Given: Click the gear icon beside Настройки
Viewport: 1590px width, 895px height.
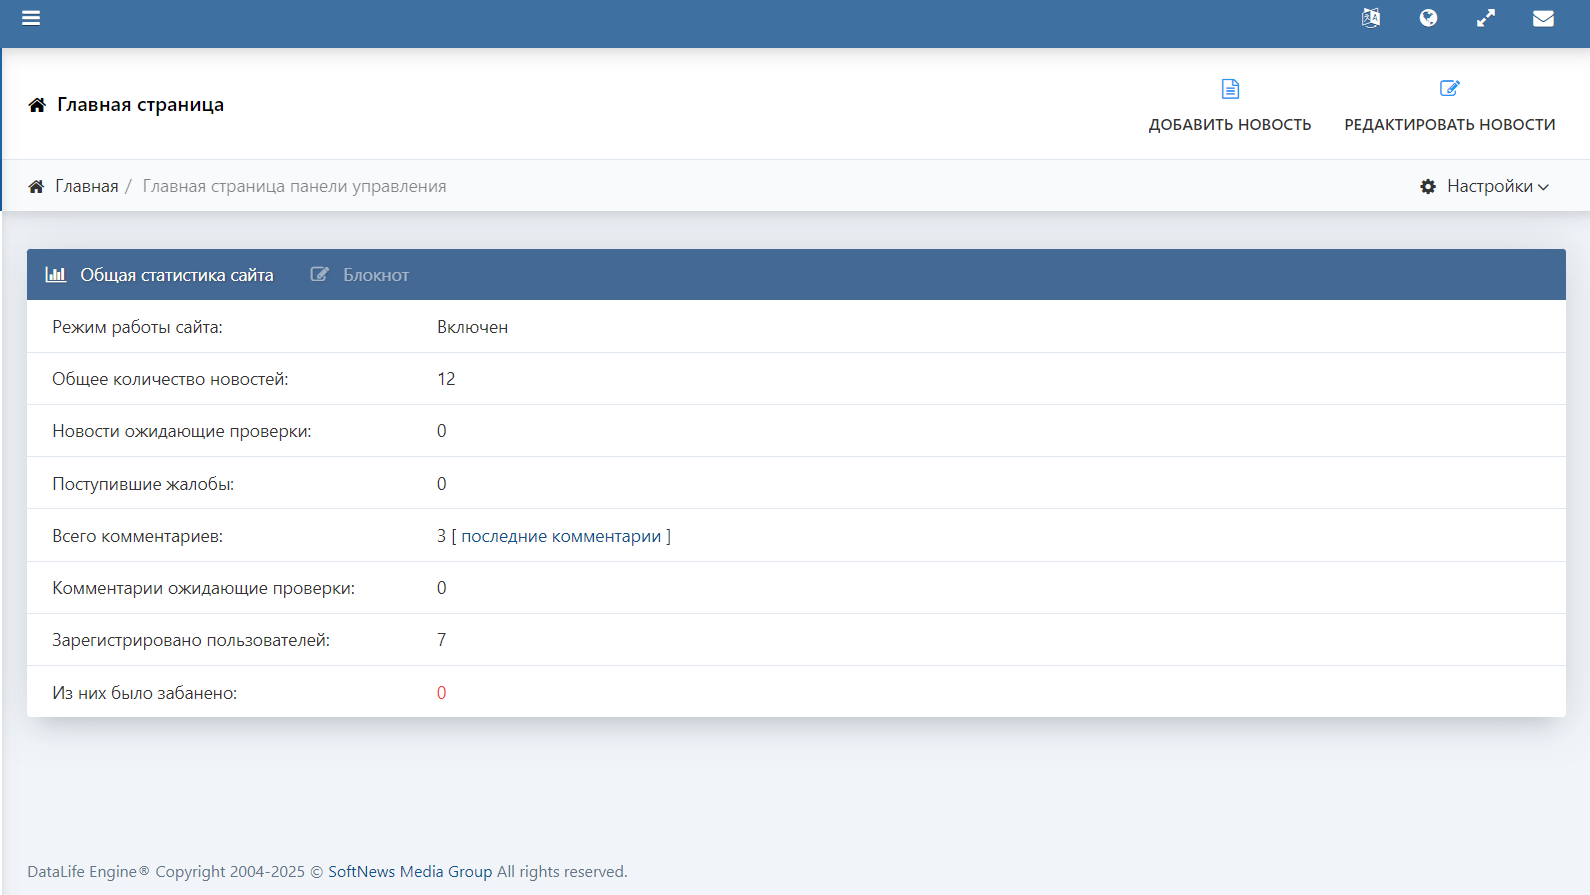Looking at the screenshot, I should pyautogui.click(x=1428, y=187).
